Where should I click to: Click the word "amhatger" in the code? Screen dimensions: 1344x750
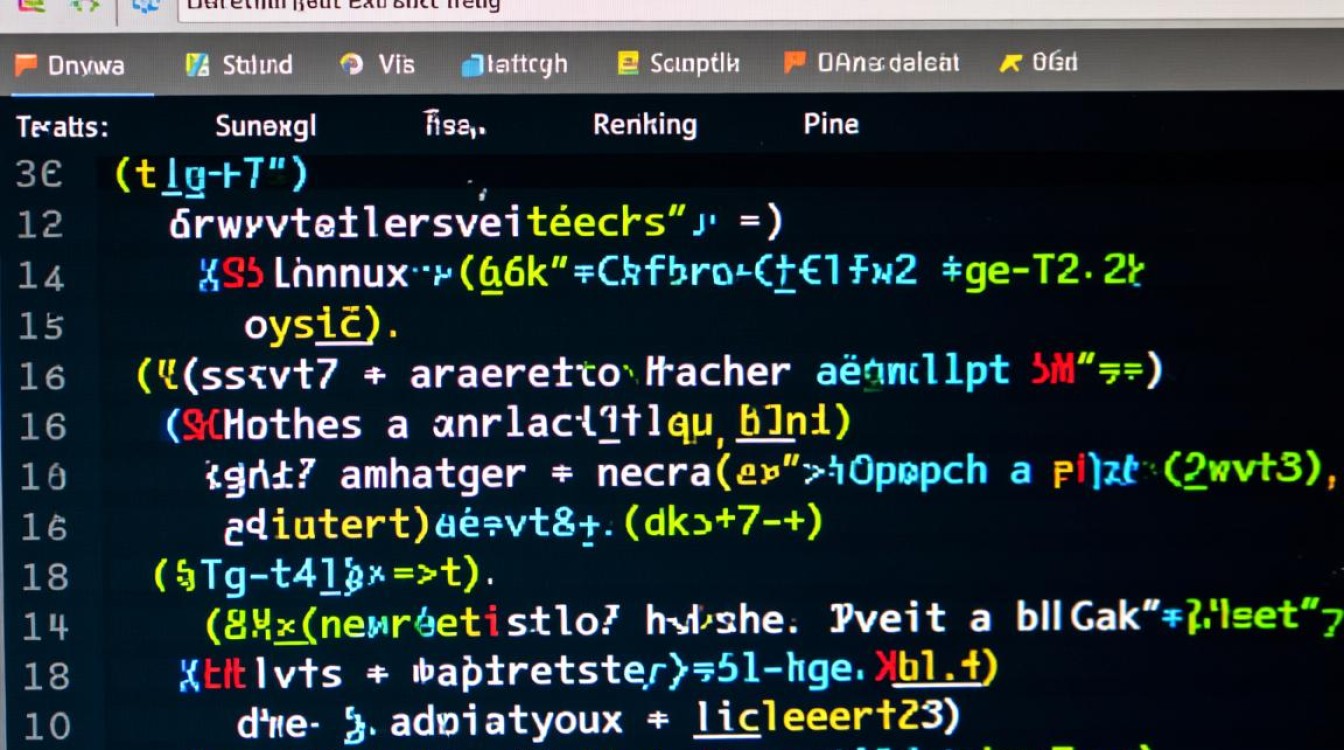click(x=432, y=473)
